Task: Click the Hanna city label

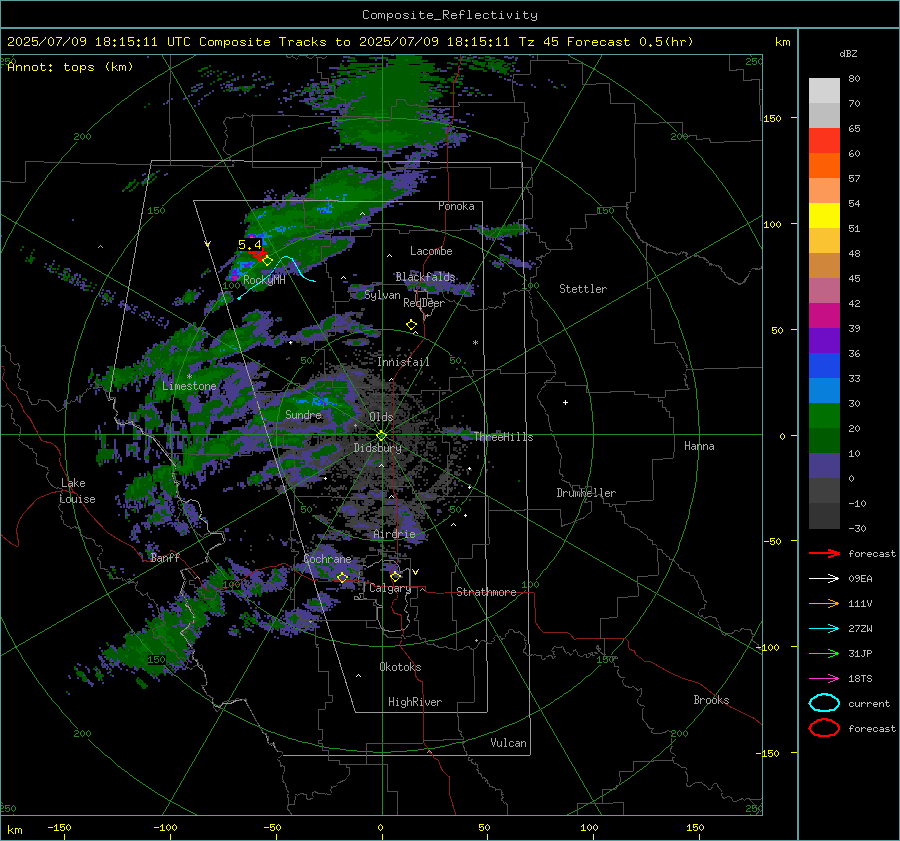Action: tap(699, 446)
